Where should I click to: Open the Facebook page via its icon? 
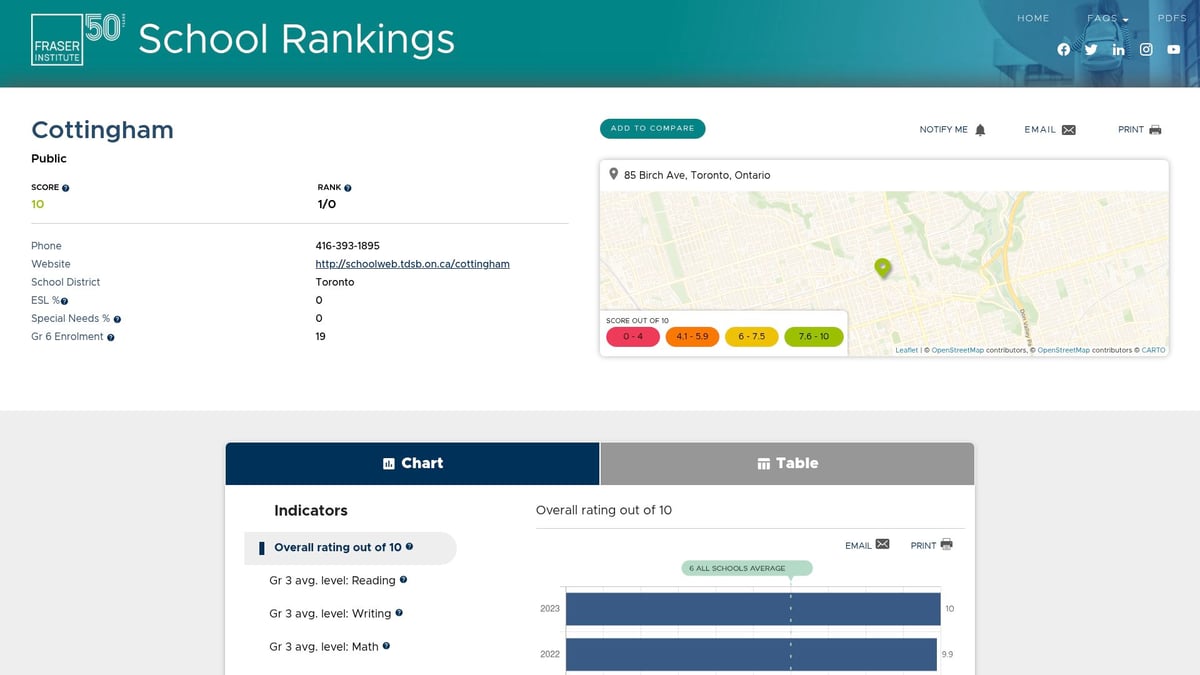click(x=1063, y=48)
